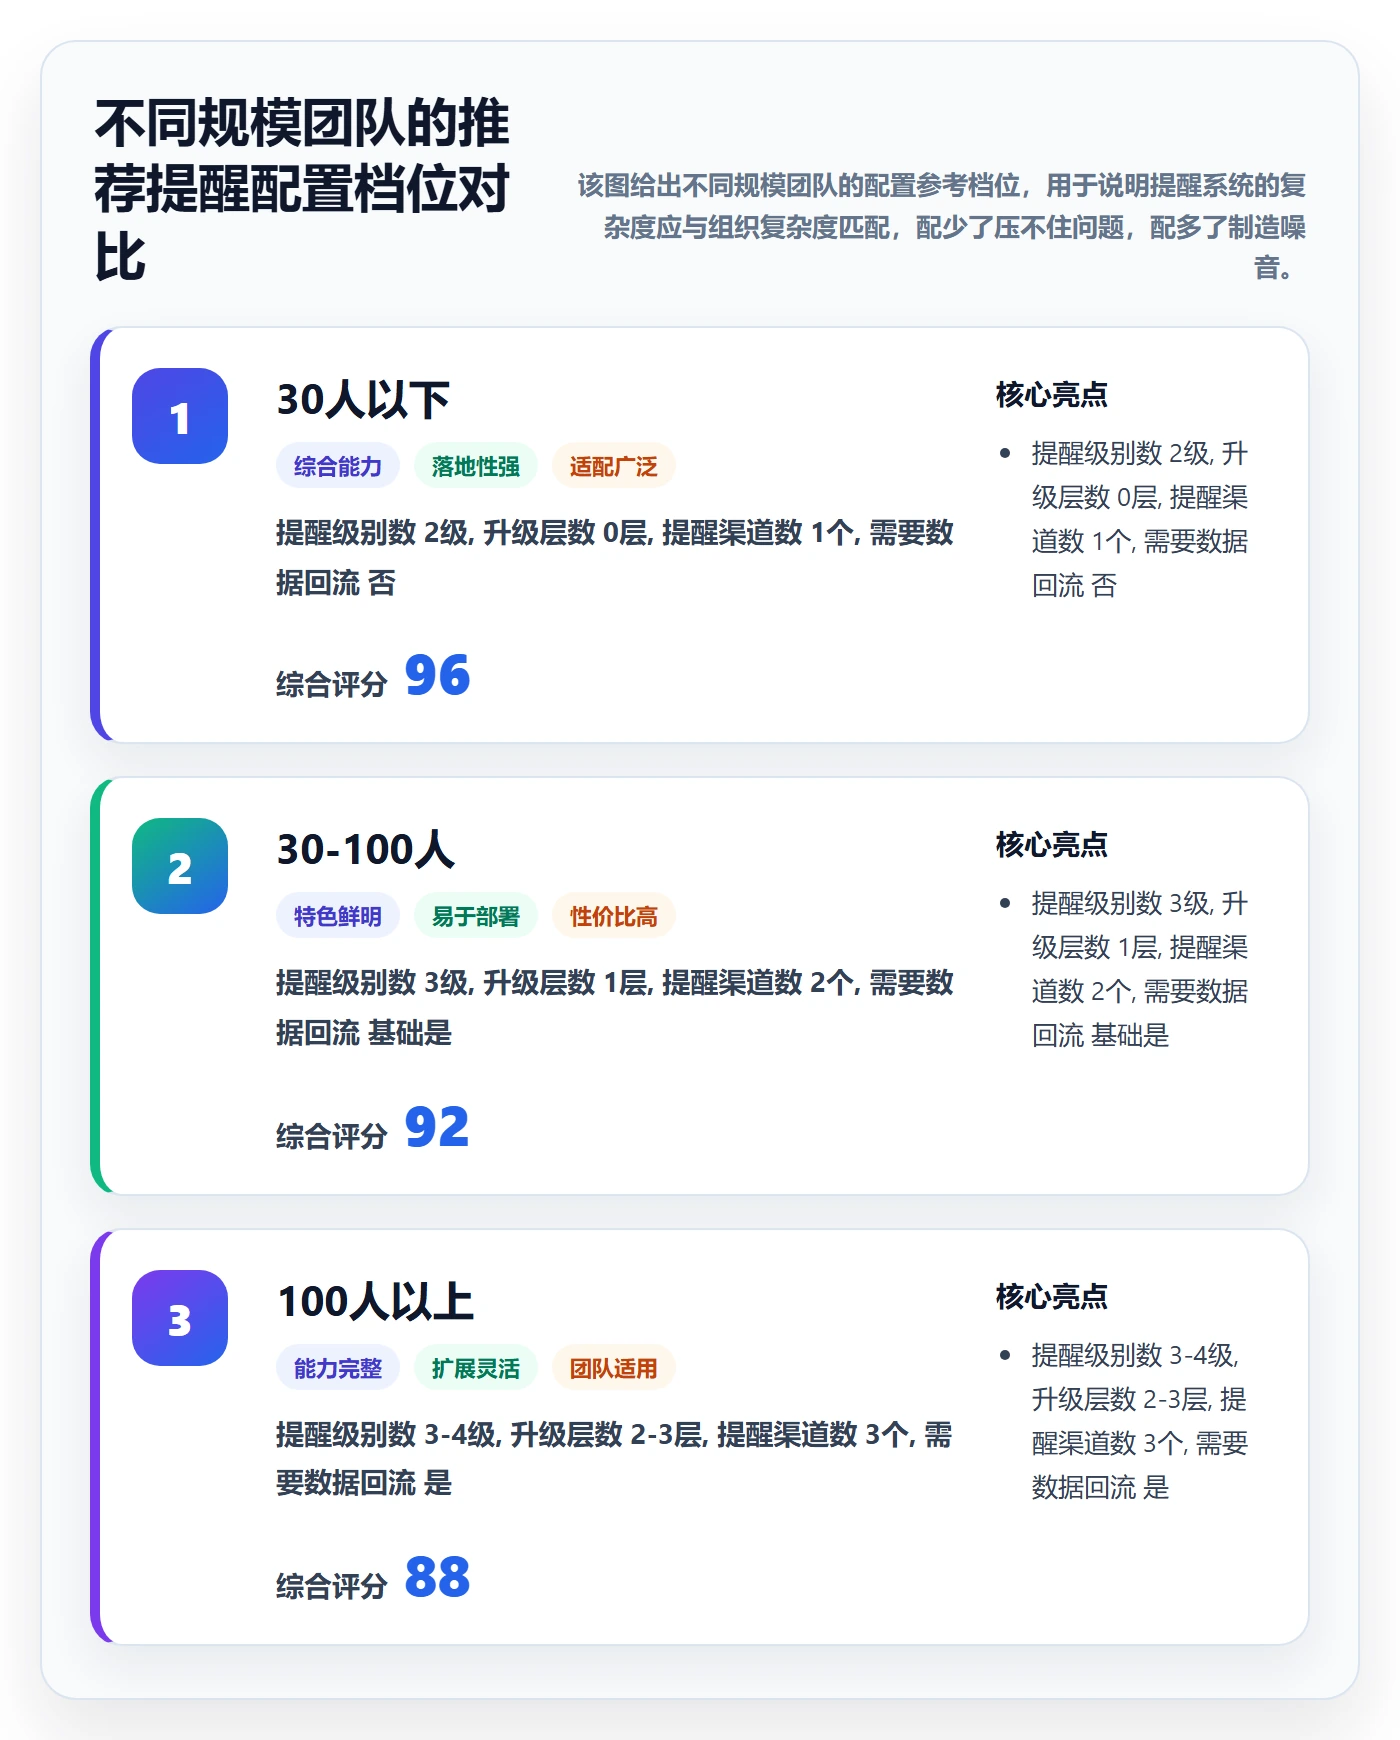Select the 扩展灵活 tag
Viewport: 1400px width, 1740px height.
(476, 1368)
